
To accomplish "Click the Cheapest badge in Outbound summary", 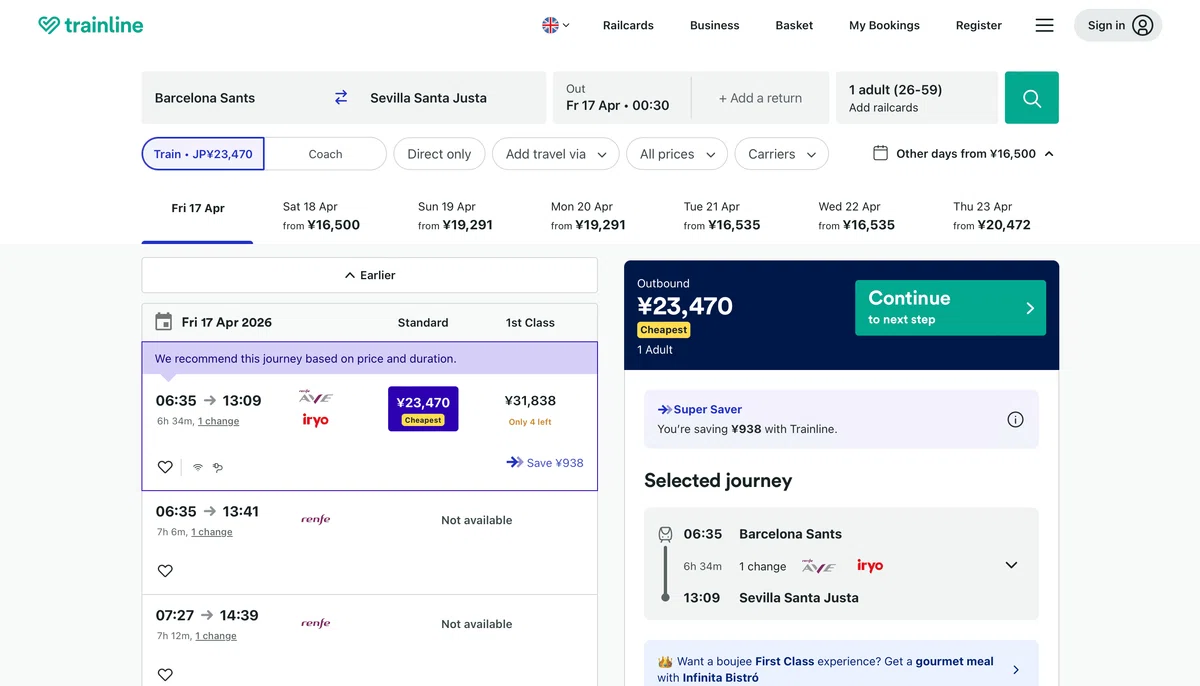I will (664, 330).
